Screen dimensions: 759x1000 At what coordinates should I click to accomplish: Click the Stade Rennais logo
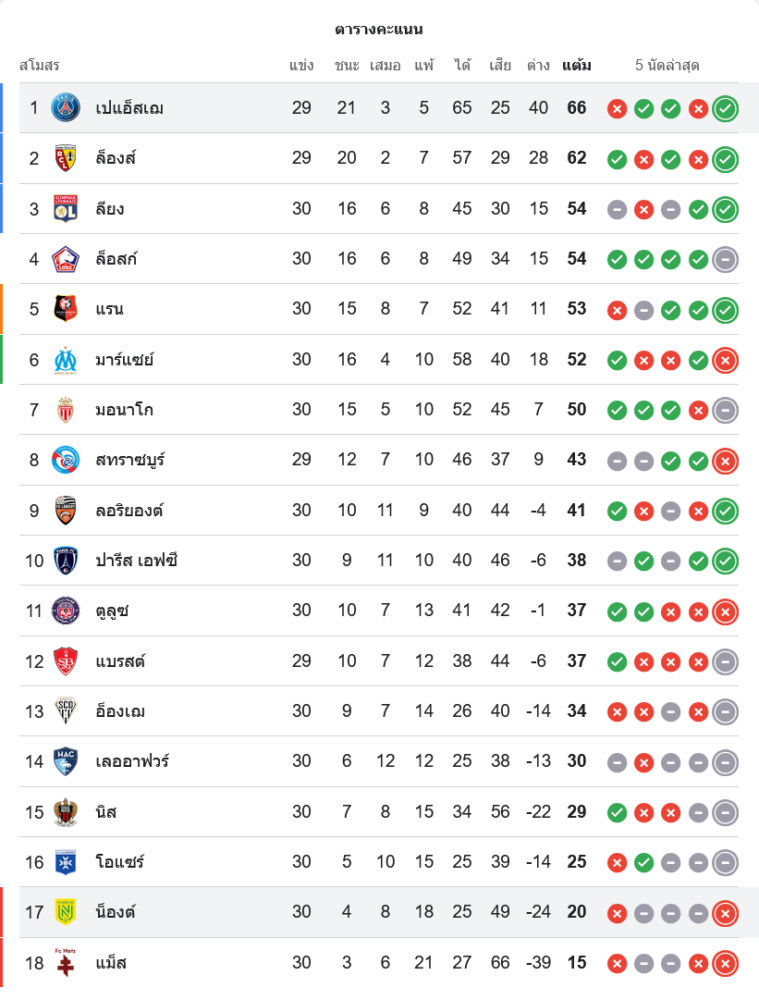click(66, 309)
